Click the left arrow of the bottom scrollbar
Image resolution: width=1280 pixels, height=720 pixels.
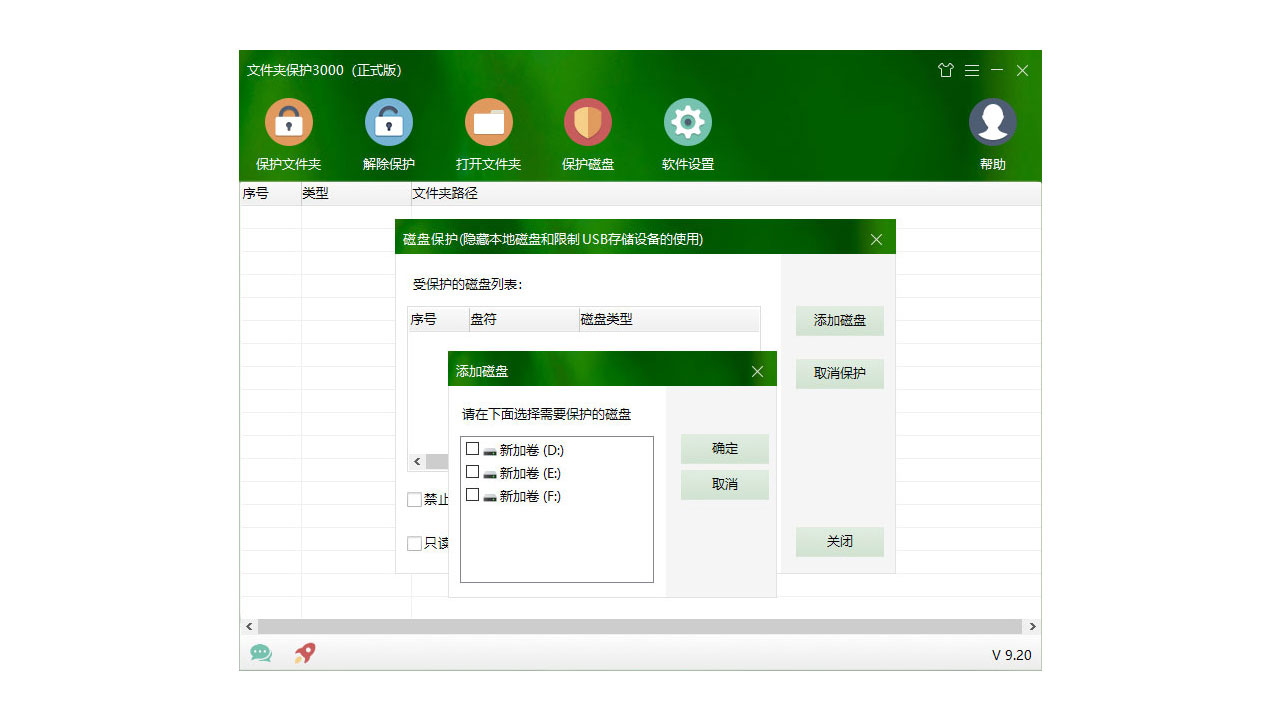(249, 626)
